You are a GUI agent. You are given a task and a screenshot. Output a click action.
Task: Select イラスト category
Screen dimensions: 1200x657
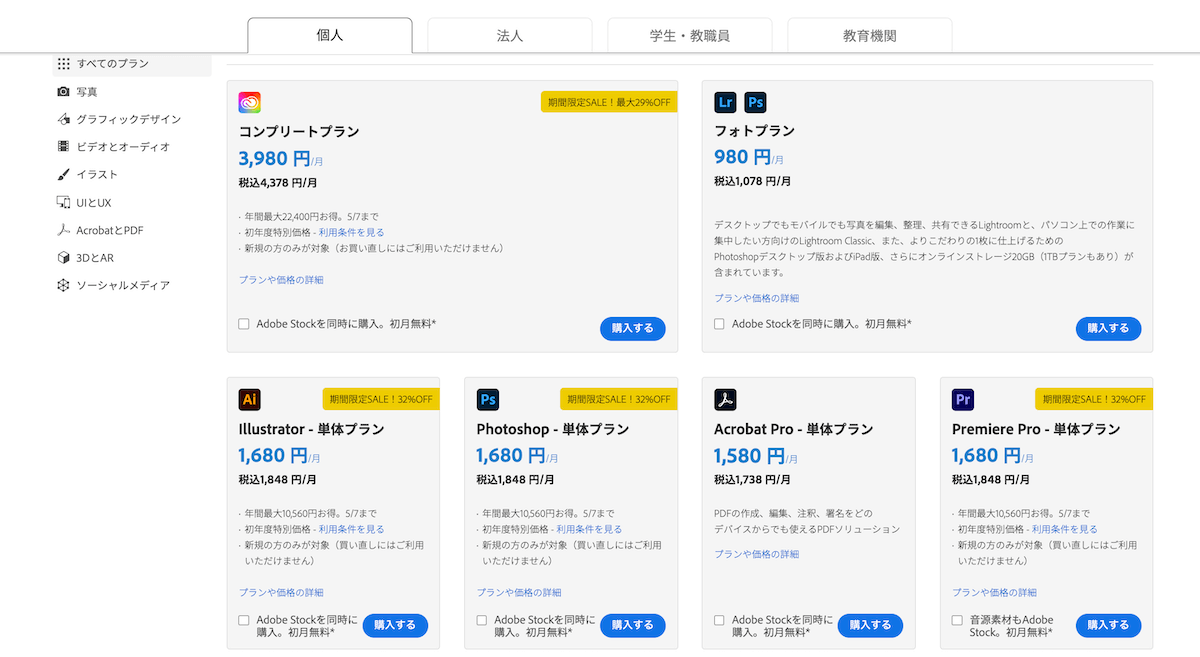[x=97, y=175]
